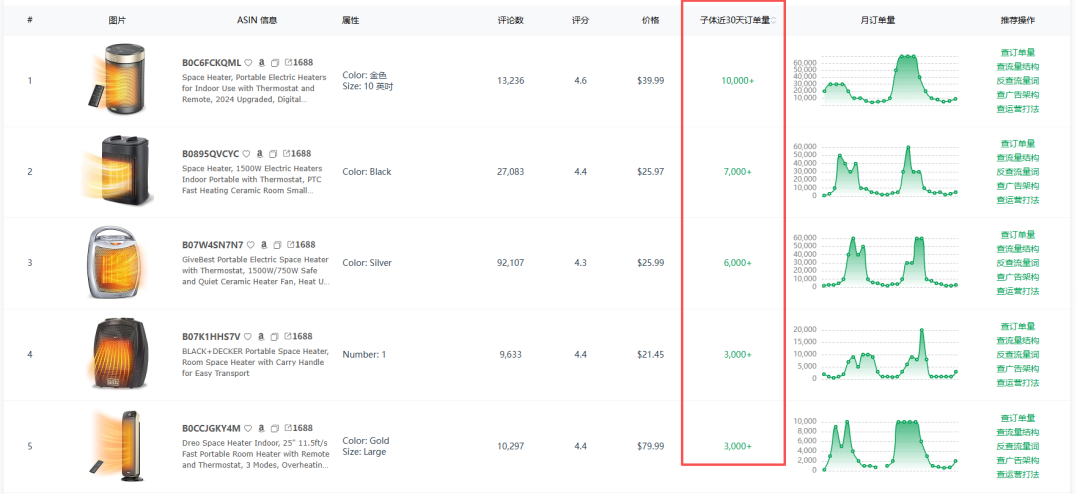Click 查运营打法 in row 5
The image size is (1080, 494).
[x=1017, y=474]
